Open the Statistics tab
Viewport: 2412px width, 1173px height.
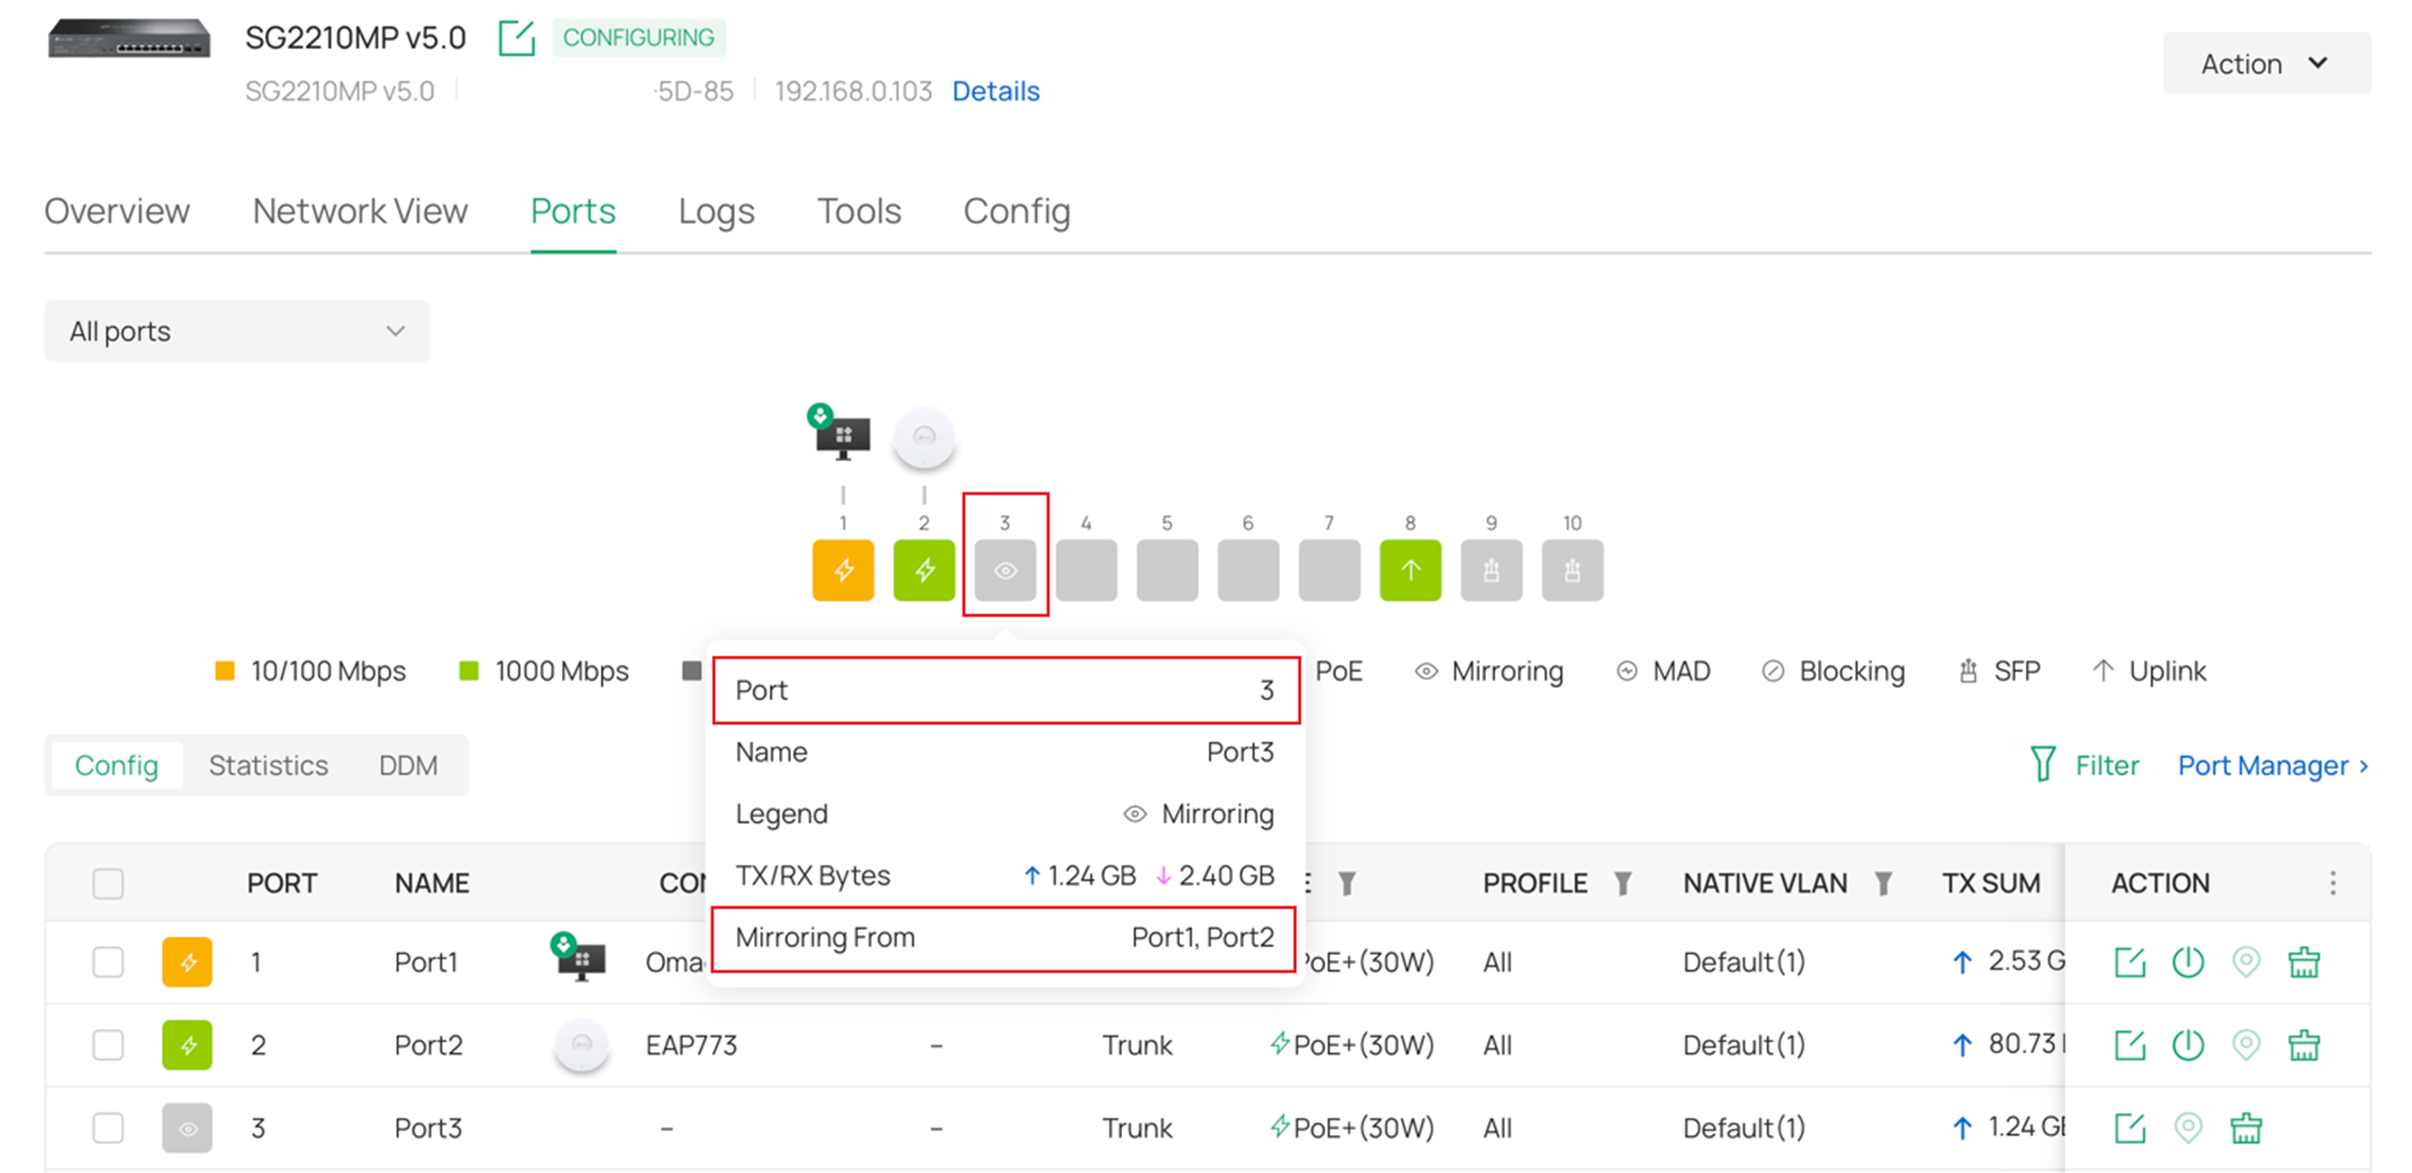(x=268, y=765)
